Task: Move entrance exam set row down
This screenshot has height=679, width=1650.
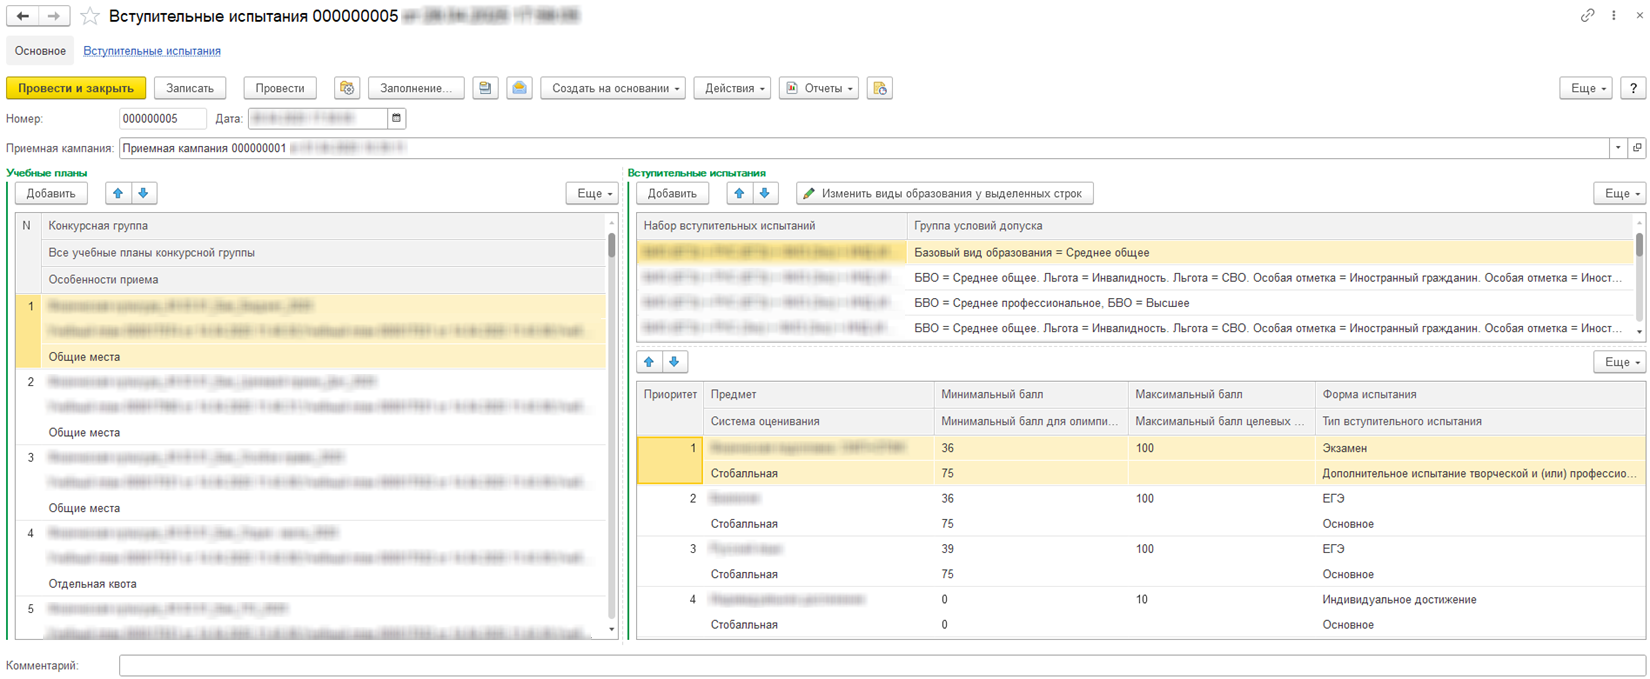Action: [764, 193]
